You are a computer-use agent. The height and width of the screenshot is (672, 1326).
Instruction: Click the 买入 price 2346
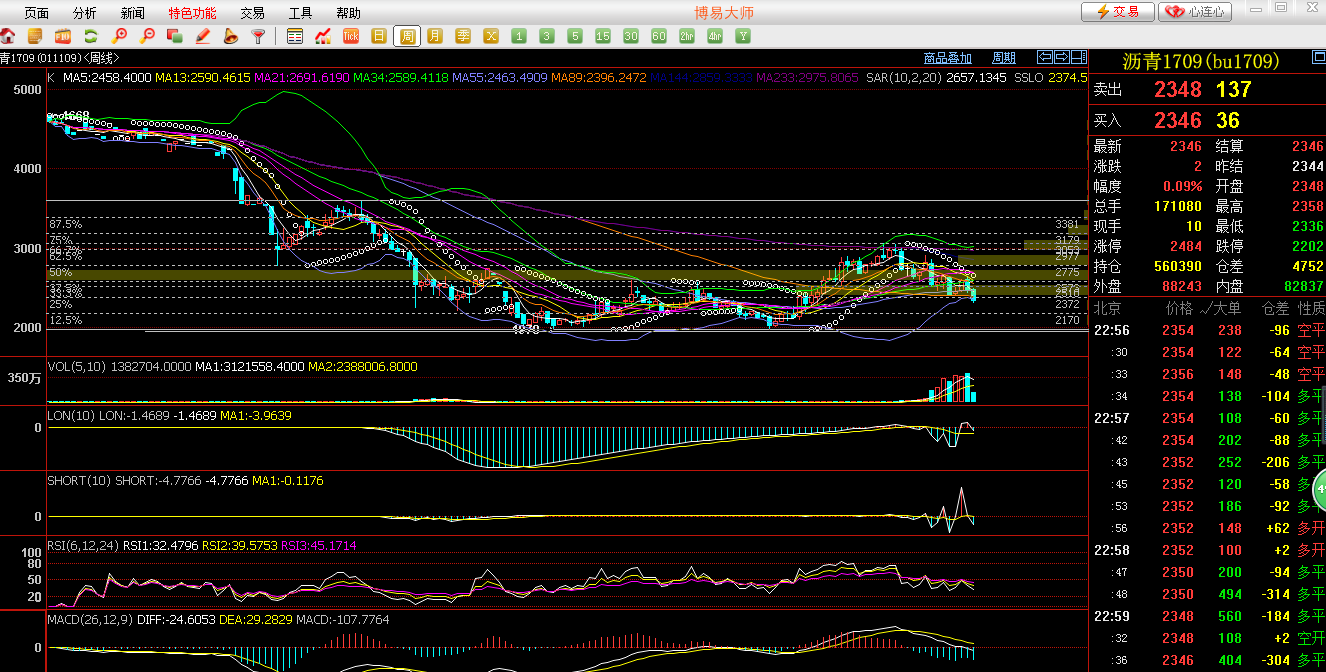(1178, 121)
